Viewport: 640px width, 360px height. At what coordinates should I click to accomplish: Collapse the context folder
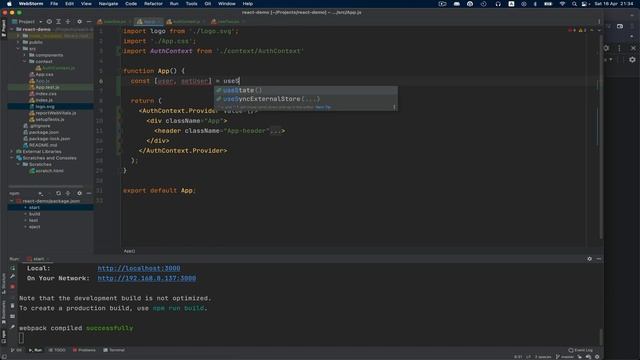(25, 62)
